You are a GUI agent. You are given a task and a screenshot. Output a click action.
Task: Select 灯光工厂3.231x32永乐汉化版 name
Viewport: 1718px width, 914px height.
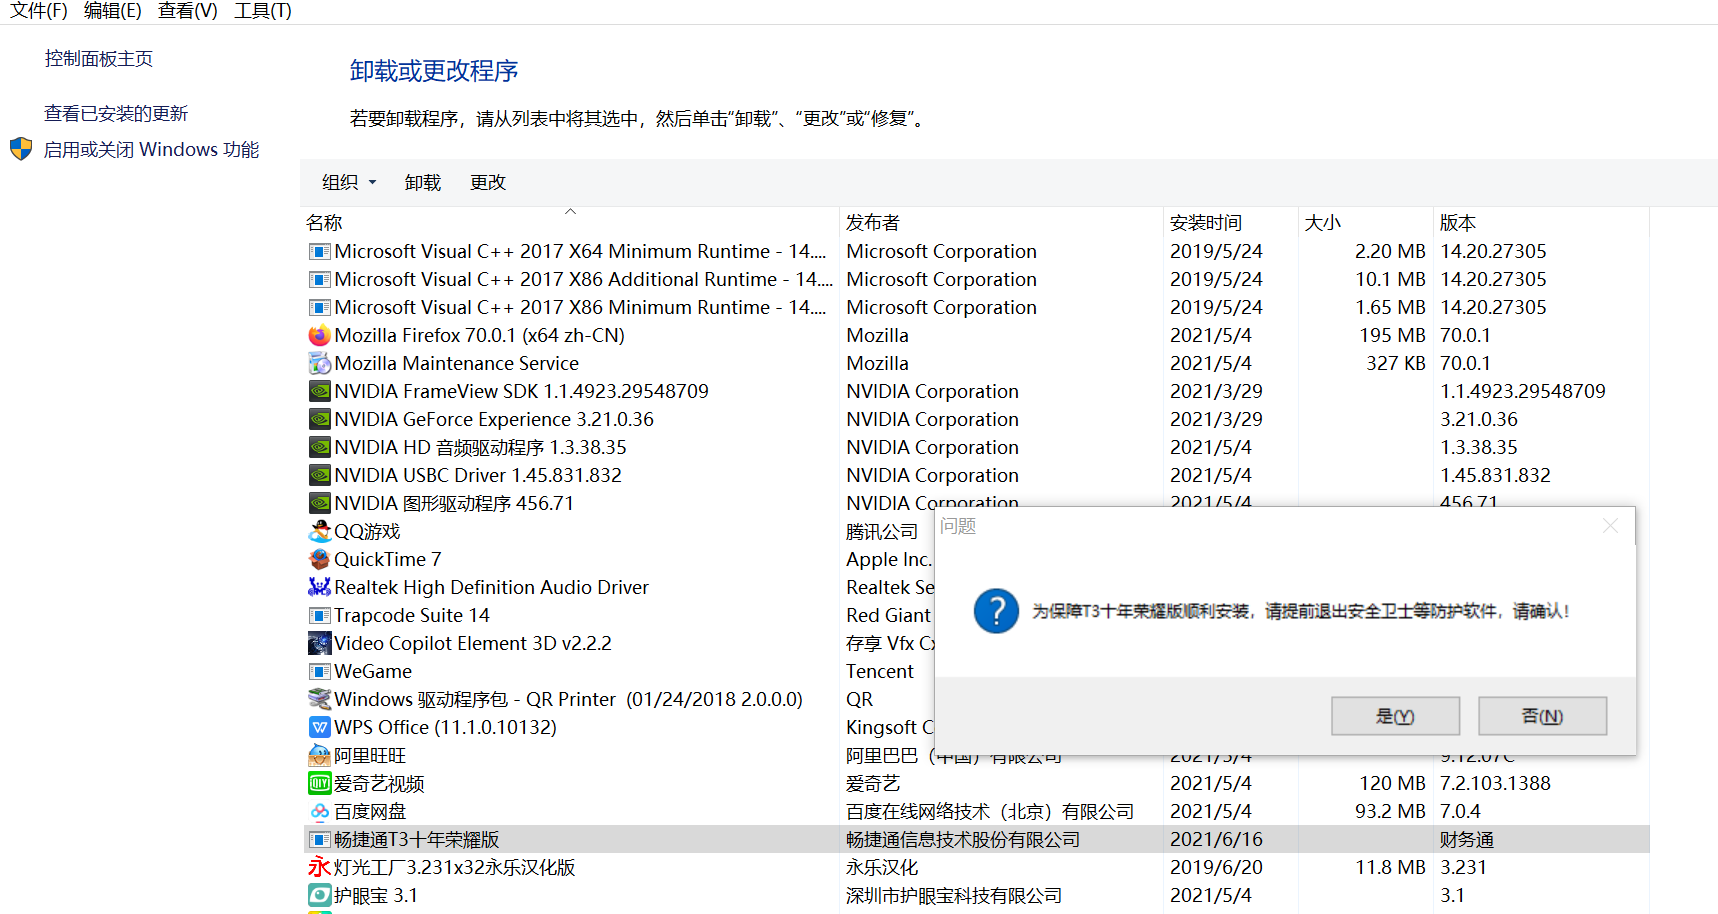click(x=454, y=867)
